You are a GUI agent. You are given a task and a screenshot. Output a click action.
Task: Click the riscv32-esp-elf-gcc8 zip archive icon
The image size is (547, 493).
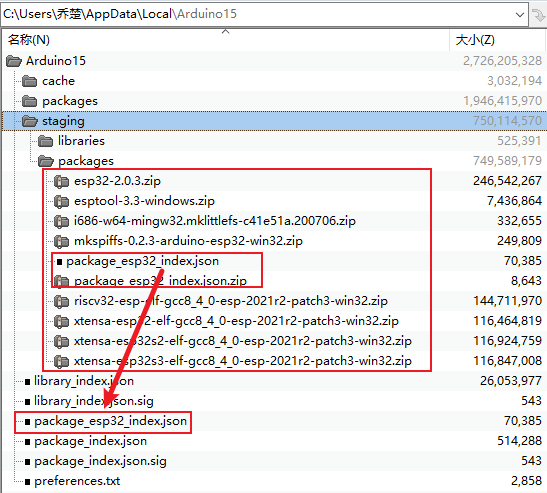click(61, 301)
